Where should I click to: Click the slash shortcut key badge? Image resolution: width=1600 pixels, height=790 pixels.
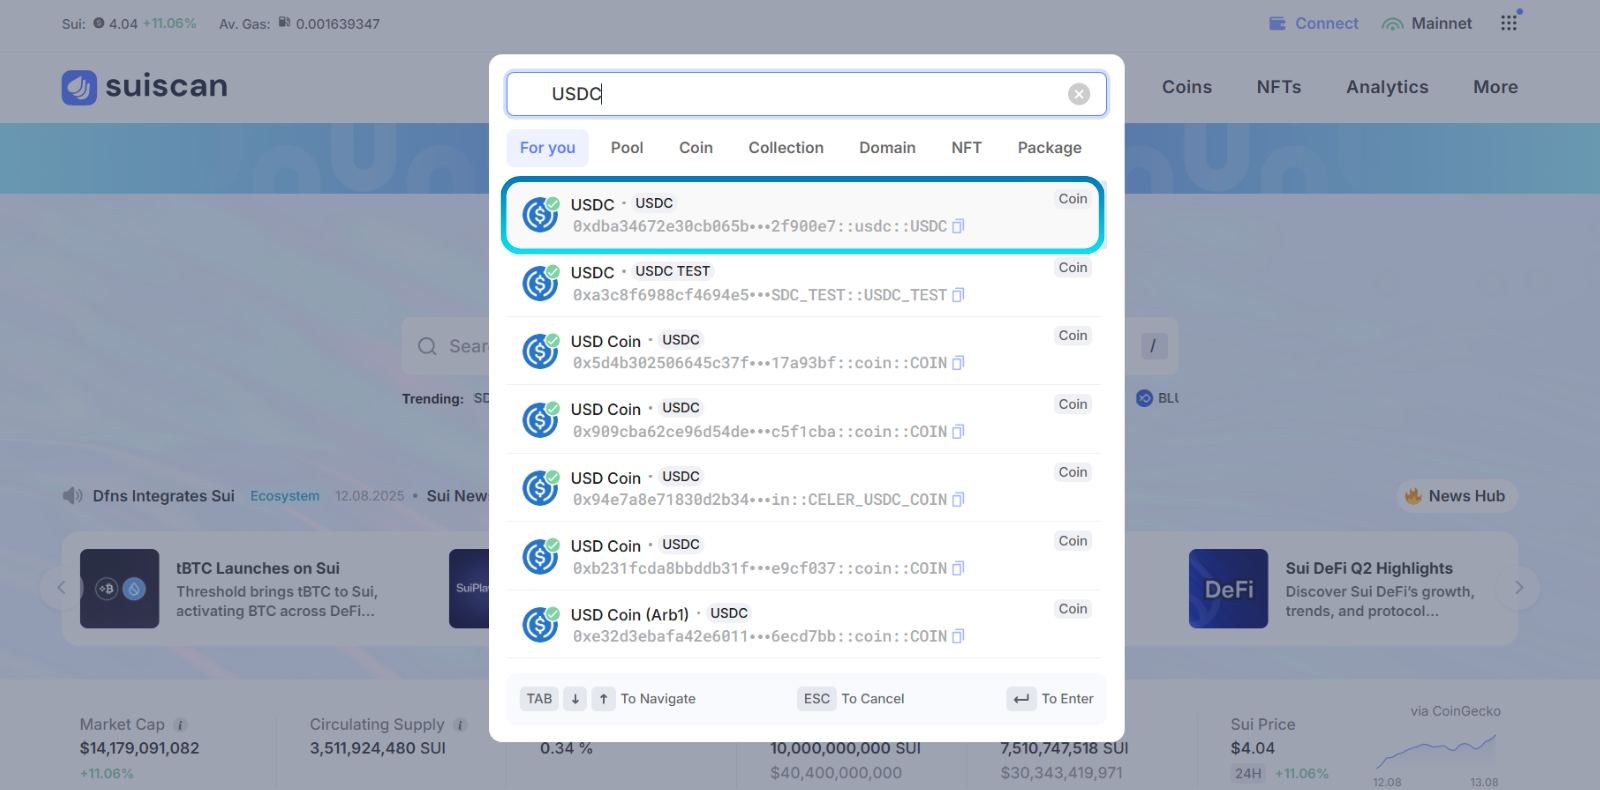(x=1153, y=346)
